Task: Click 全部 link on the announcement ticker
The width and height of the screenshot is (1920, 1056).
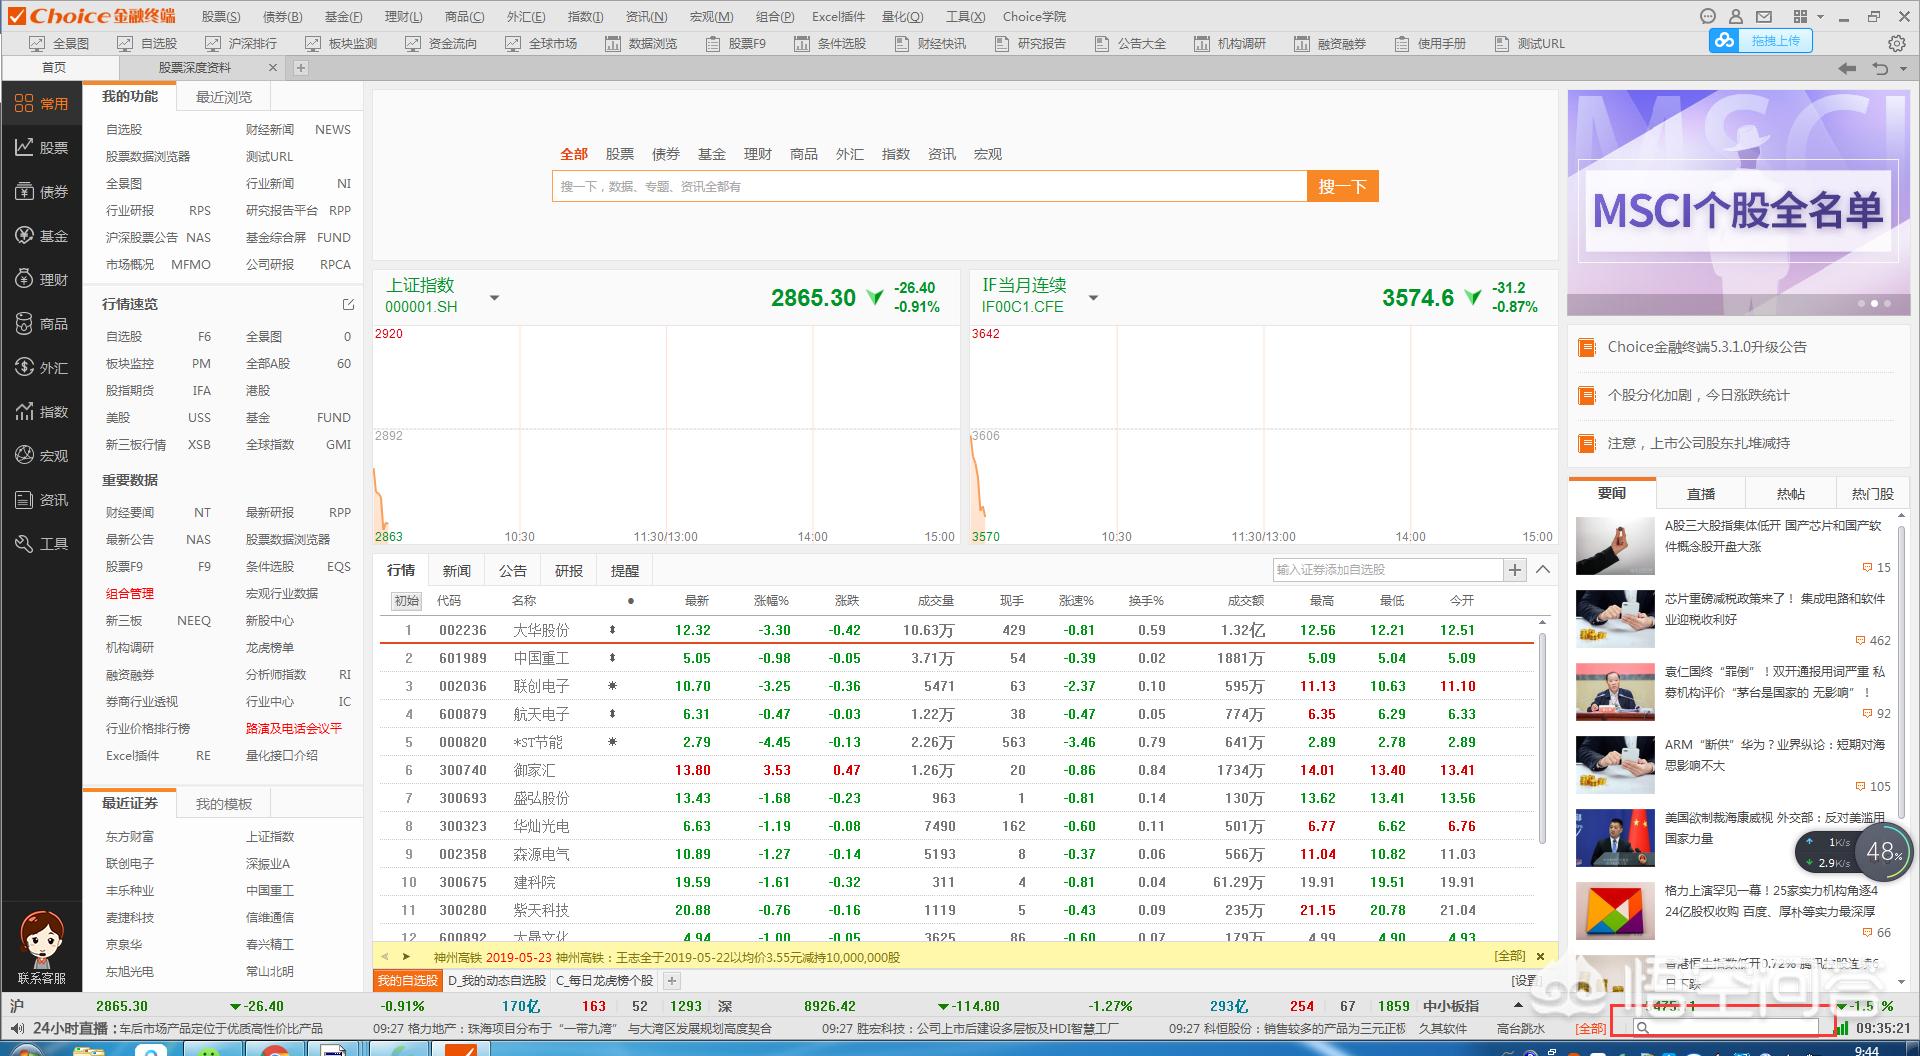Action: click(x=1510, y=956)
